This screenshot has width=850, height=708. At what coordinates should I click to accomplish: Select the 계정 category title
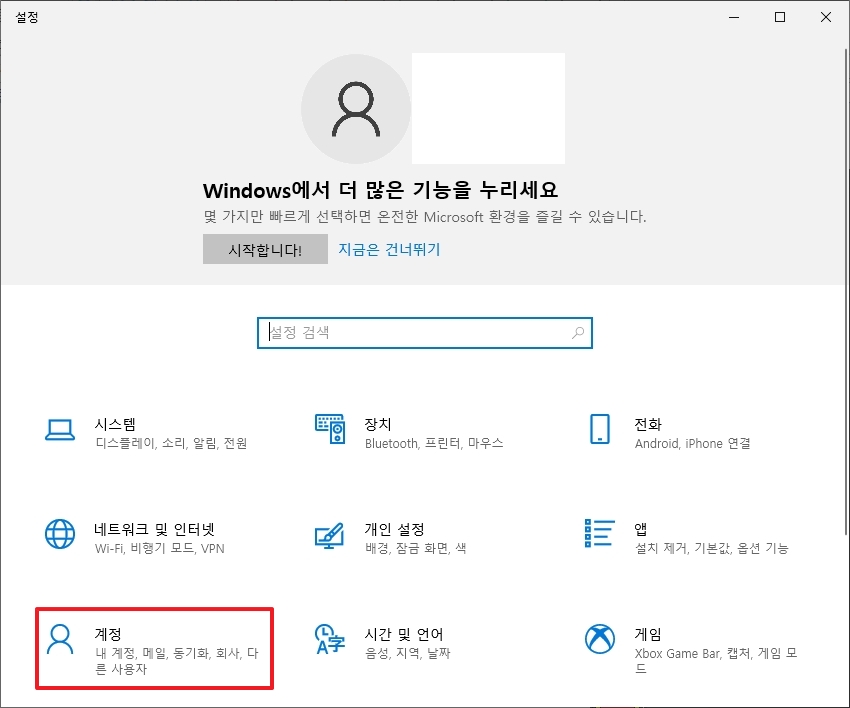click(108, 634)
